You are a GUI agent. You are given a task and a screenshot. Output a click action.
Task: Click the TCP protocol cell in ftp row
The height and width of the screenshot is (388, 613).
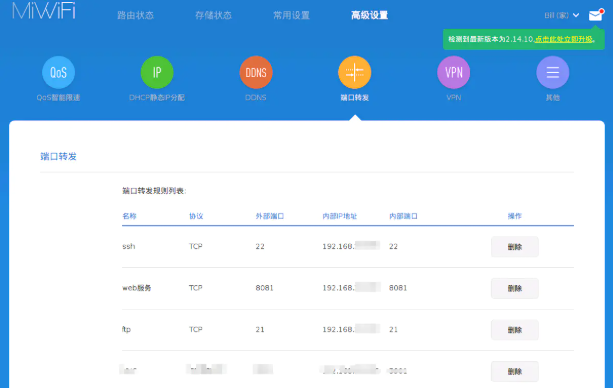coord(195,329)
